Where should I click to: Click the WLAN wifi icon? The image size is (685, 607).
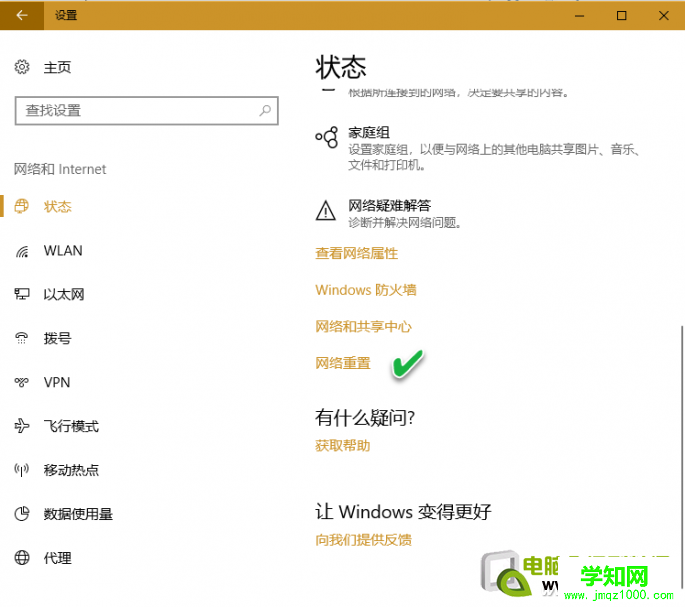tap(22, 251)
